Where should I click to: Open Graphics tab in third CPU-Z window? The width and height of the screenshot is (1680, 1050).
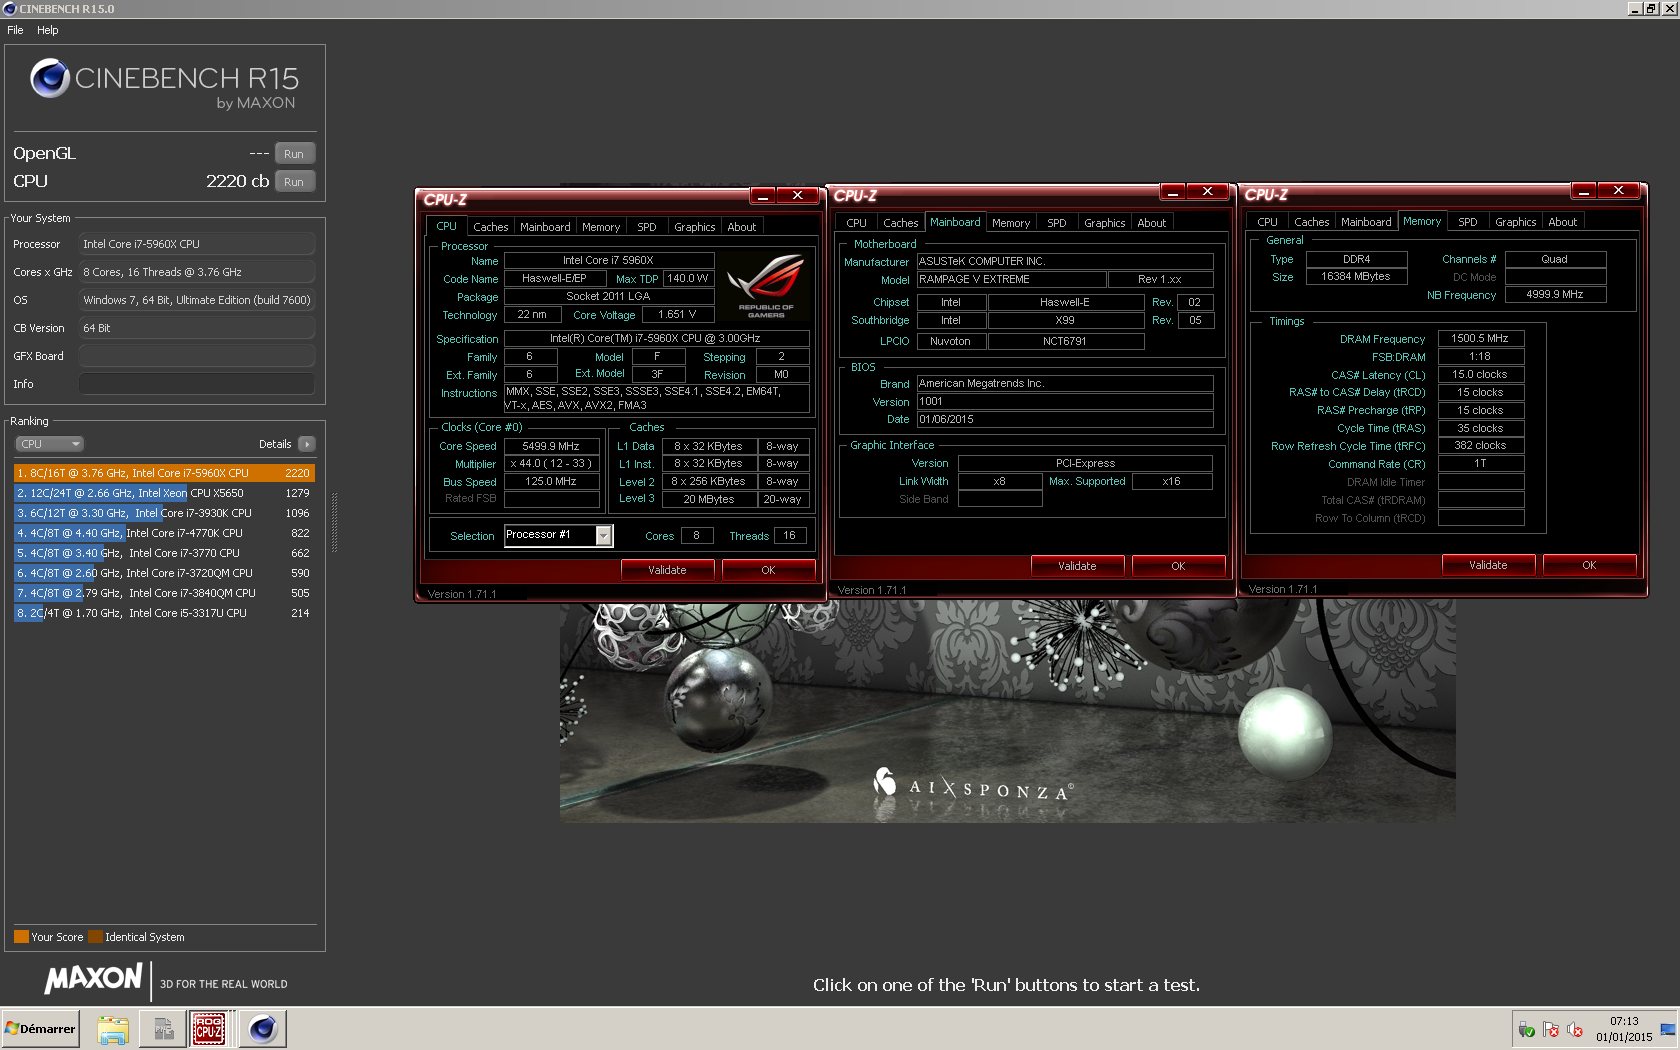click(x=1516, y=222)
